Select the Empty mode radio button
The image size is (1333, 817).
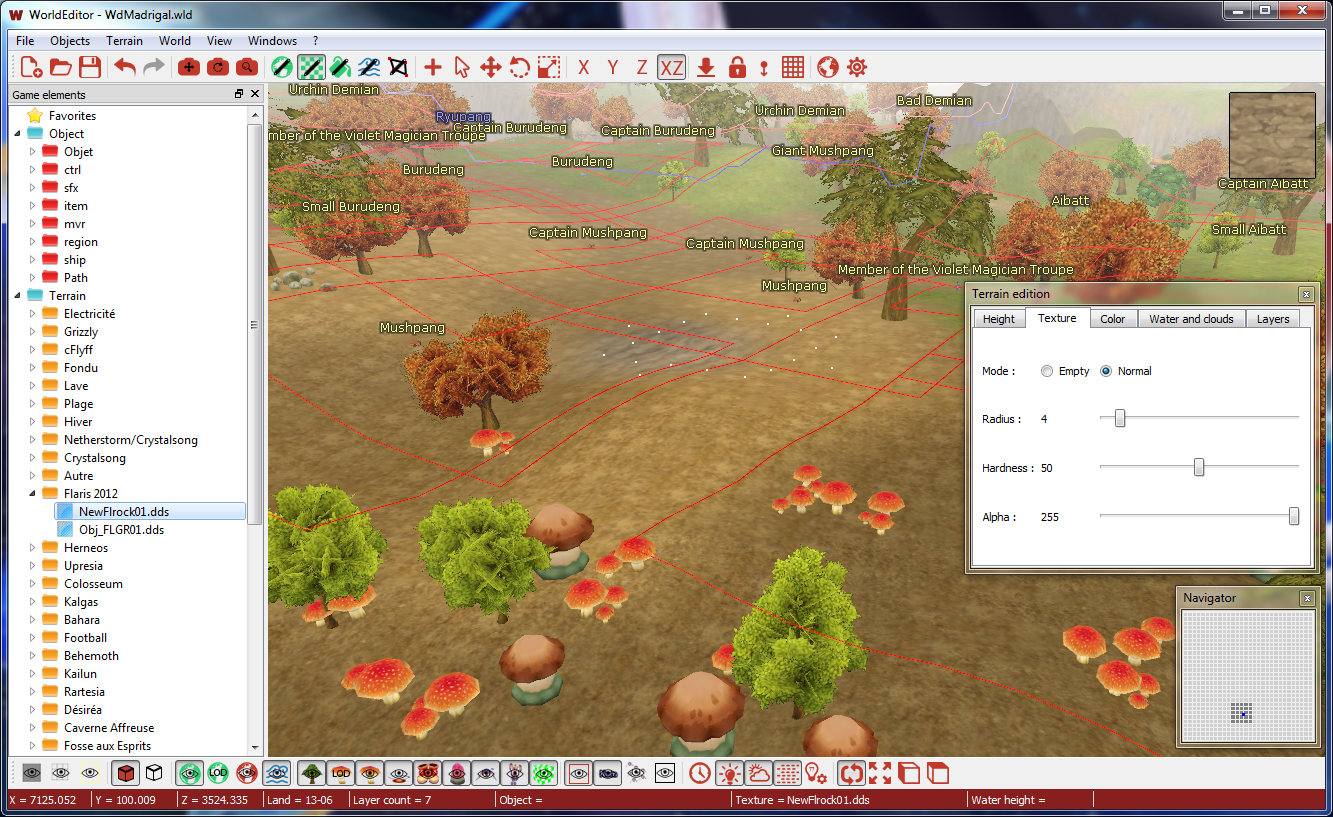point(1047,371)
